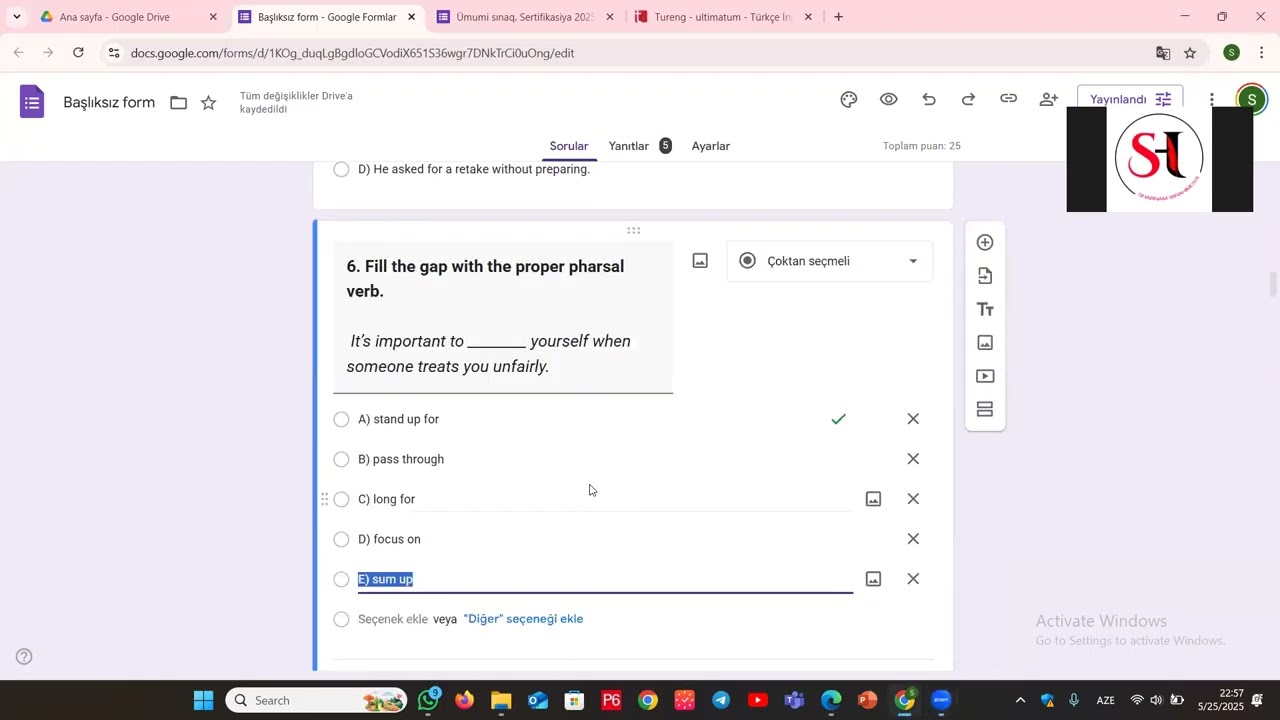This screenshot has width=1280, height=720.
Task: Open the Çoktan seçmeli question type dropdown
Action: [x=830, y=261]
